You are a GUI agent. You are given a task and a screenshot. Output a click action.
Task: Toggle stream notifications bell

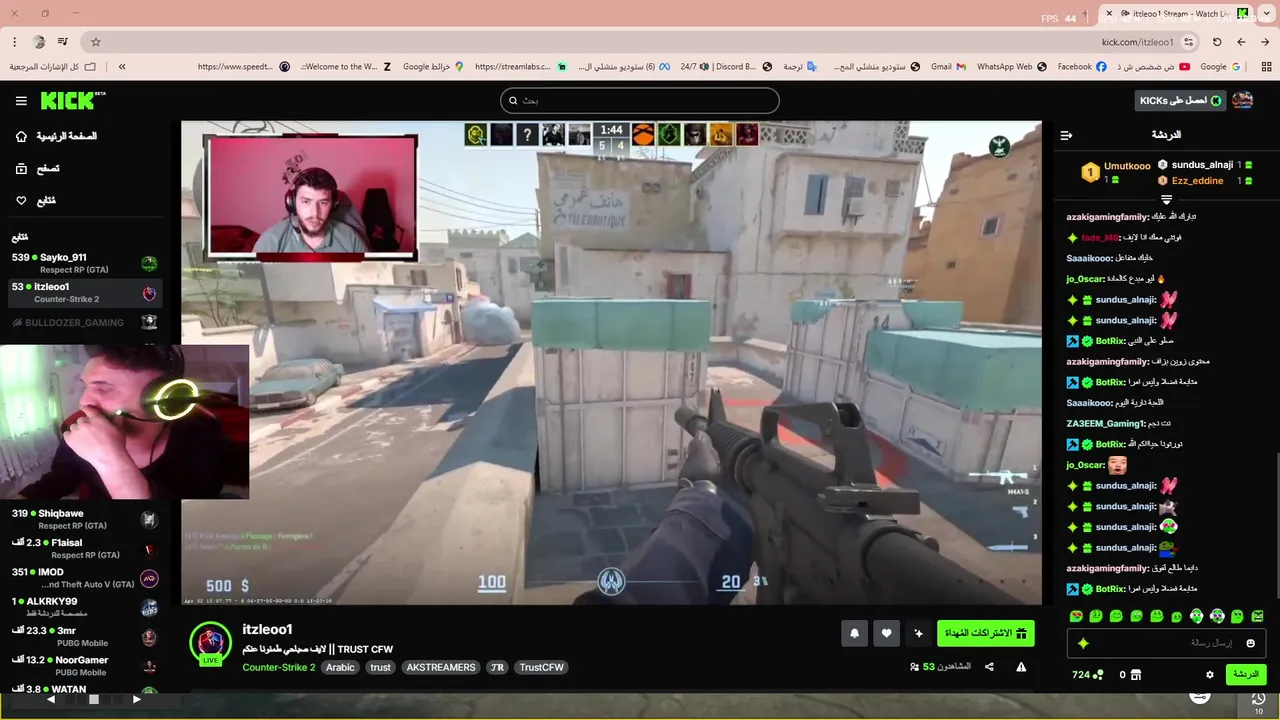854,633
